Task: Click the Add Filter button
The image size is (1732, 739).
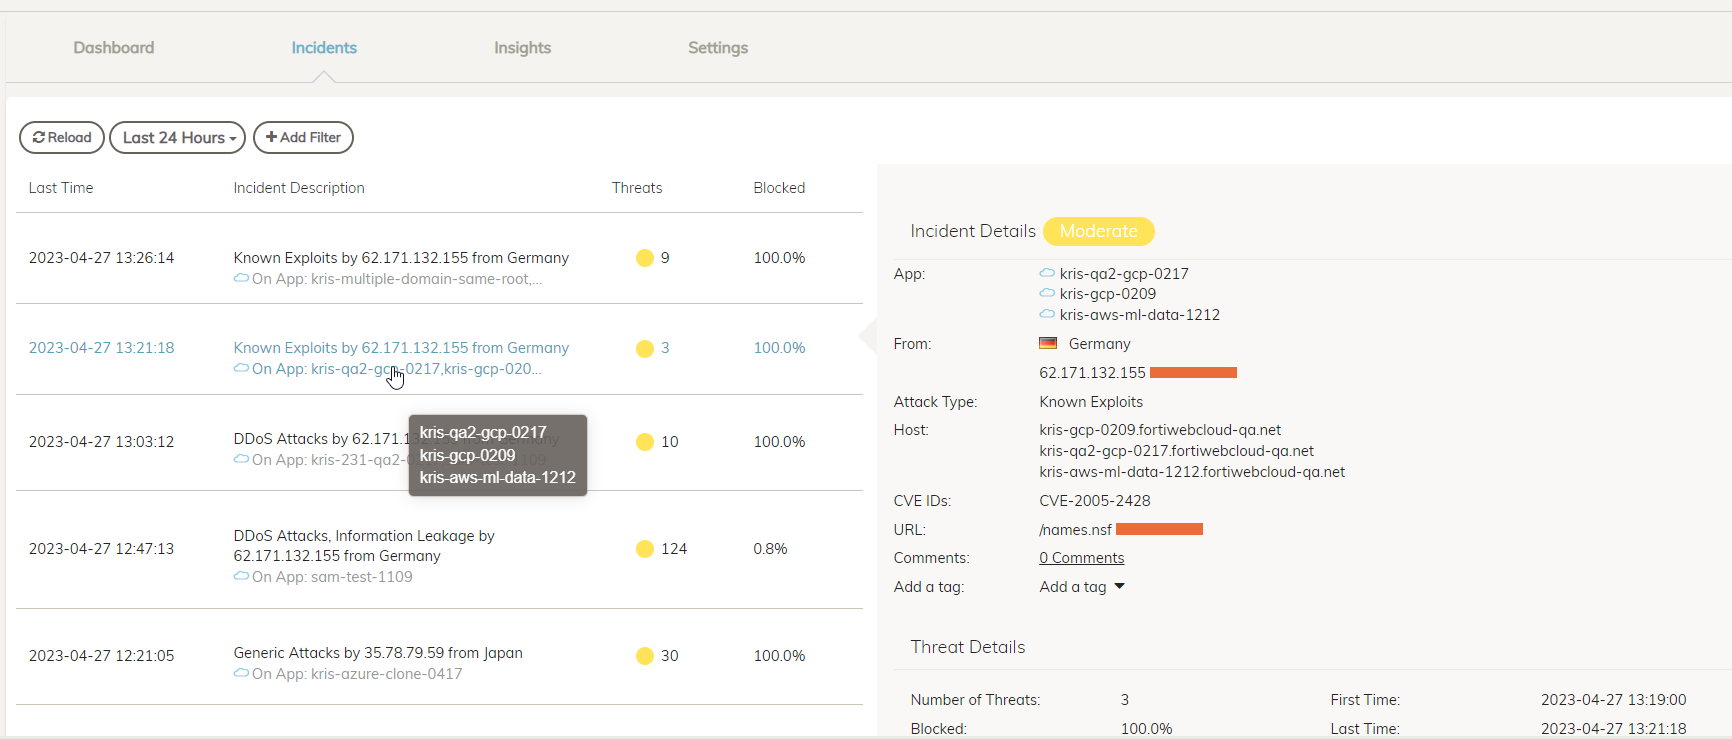Action: [303, 138]
